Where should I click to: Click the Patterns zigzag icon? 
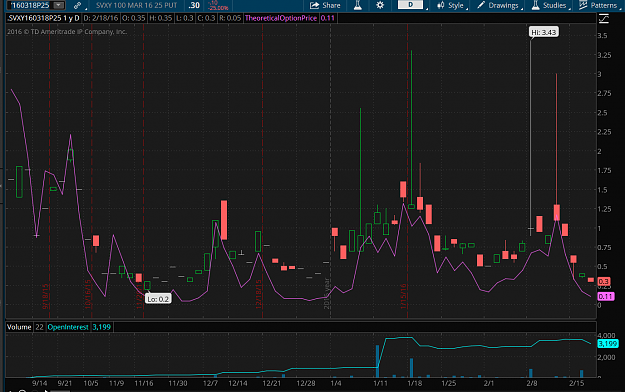pos(583,5)
